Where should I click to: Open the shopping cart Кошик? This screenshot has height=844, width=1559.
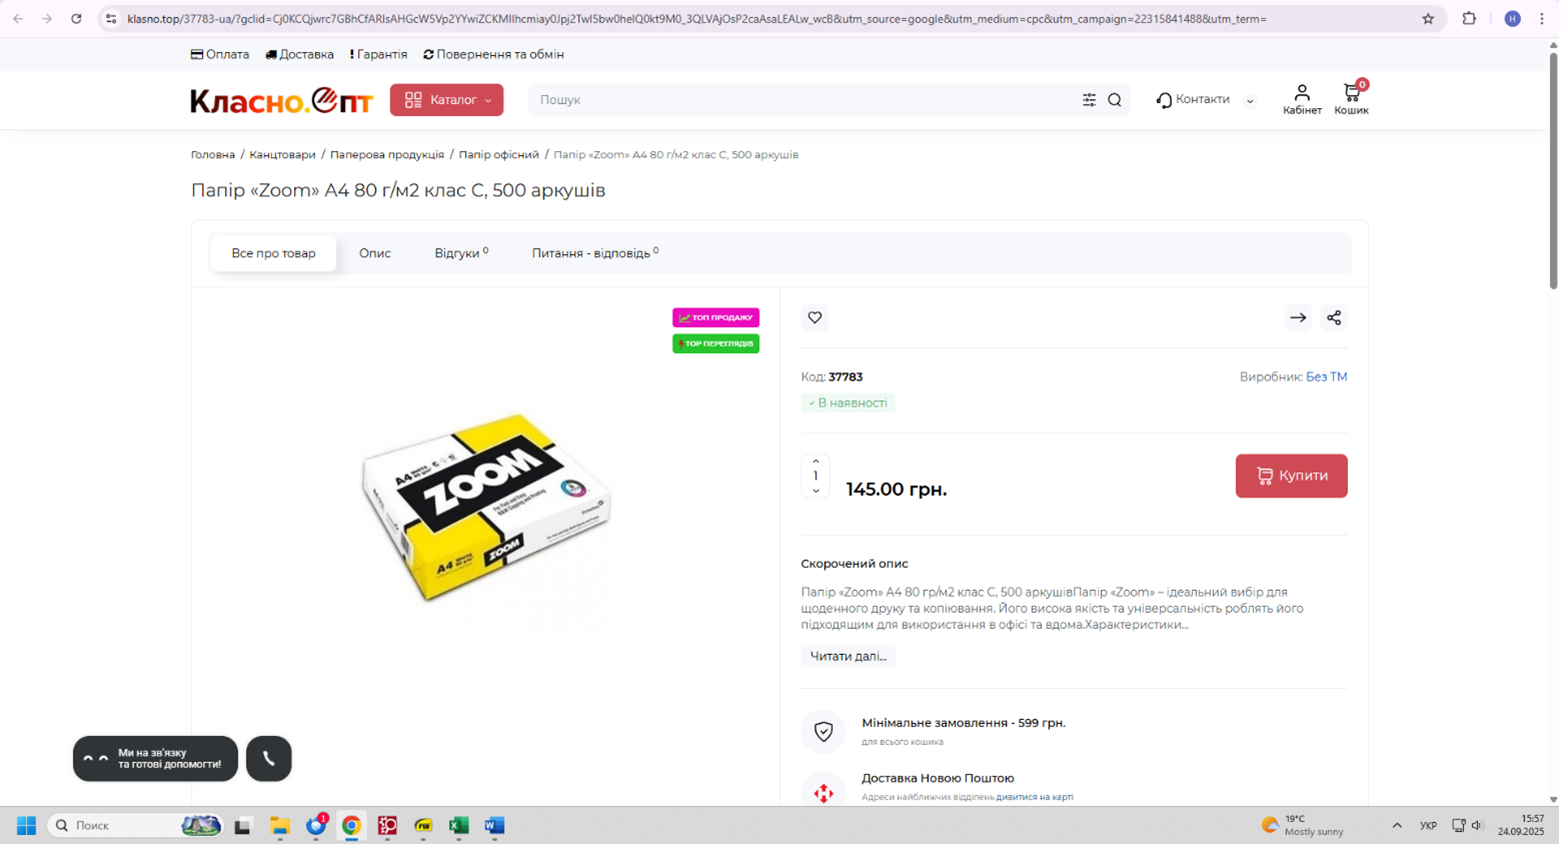click(1351, 99)
